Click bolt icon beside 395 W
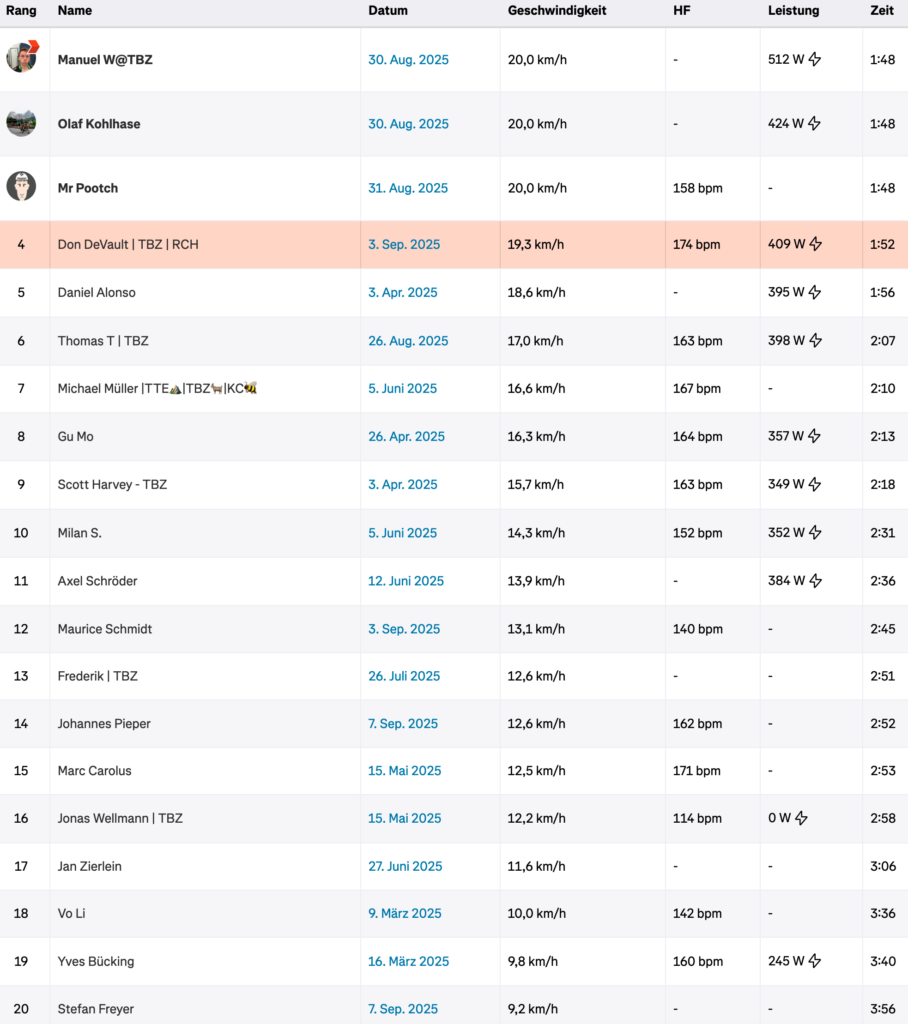The width and height of the screenshot is (908, 1024). (815, 293)
